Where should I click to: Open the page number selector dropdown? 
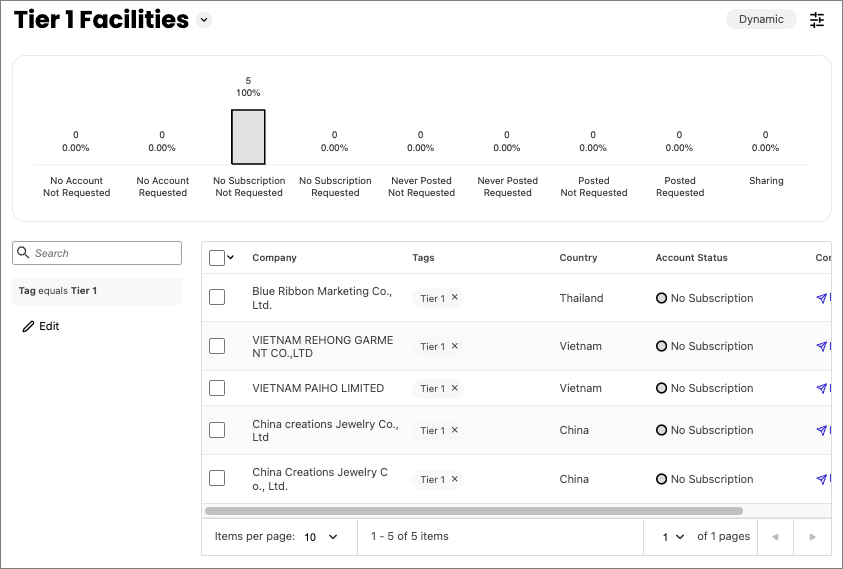673,537
